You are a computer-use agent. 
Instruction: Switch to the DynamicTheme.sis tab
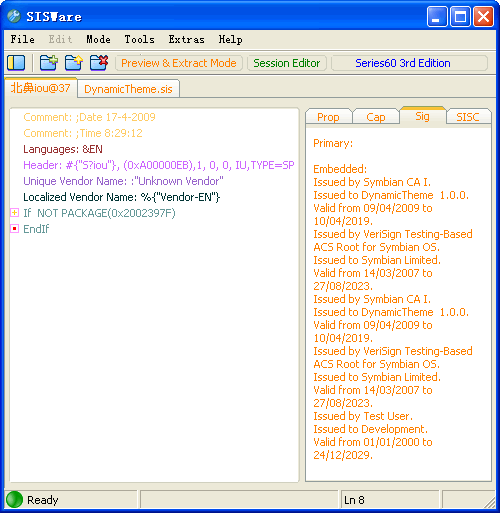pyautogui.click(x=128, y=89)
